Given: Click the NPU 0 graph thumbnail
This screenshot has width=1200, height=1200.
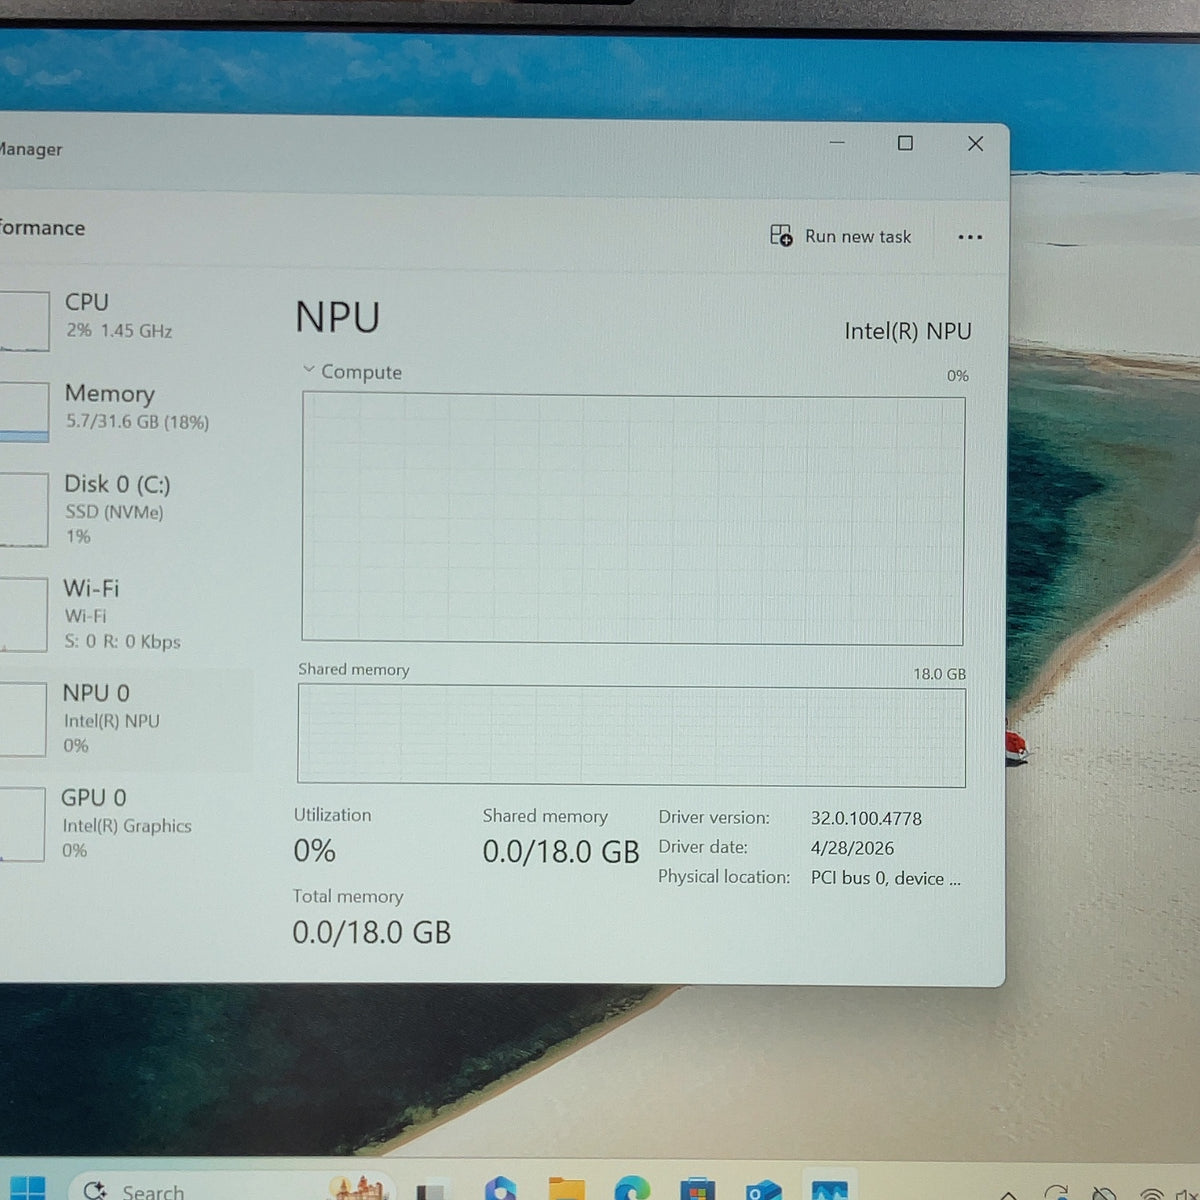Looking at the screenshot, I should click(23, 719).
